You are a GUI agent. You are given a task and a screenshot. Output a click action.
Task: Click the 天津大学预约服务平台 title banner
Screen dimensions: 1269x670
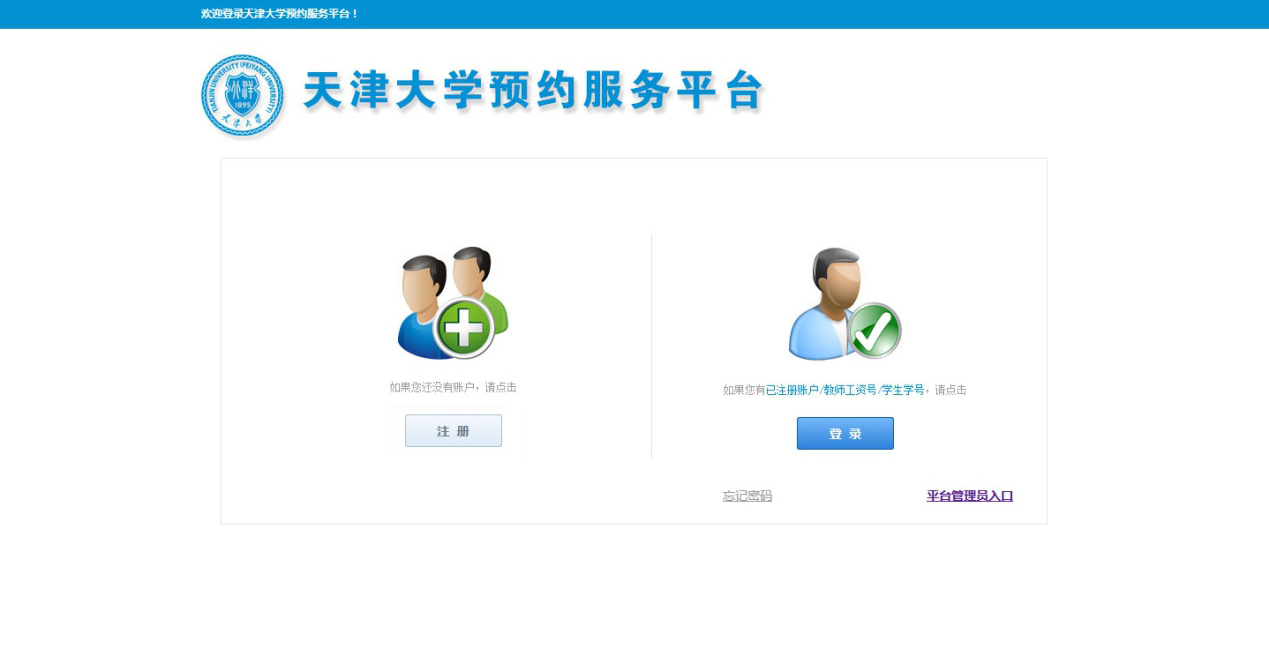point(533,91)
